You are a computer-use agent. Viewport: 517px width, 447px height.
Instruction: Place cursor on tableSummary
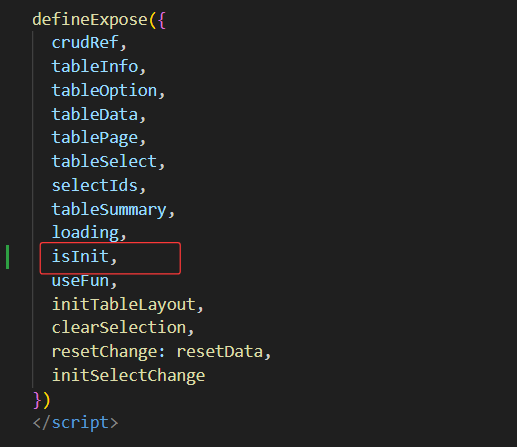109,210
